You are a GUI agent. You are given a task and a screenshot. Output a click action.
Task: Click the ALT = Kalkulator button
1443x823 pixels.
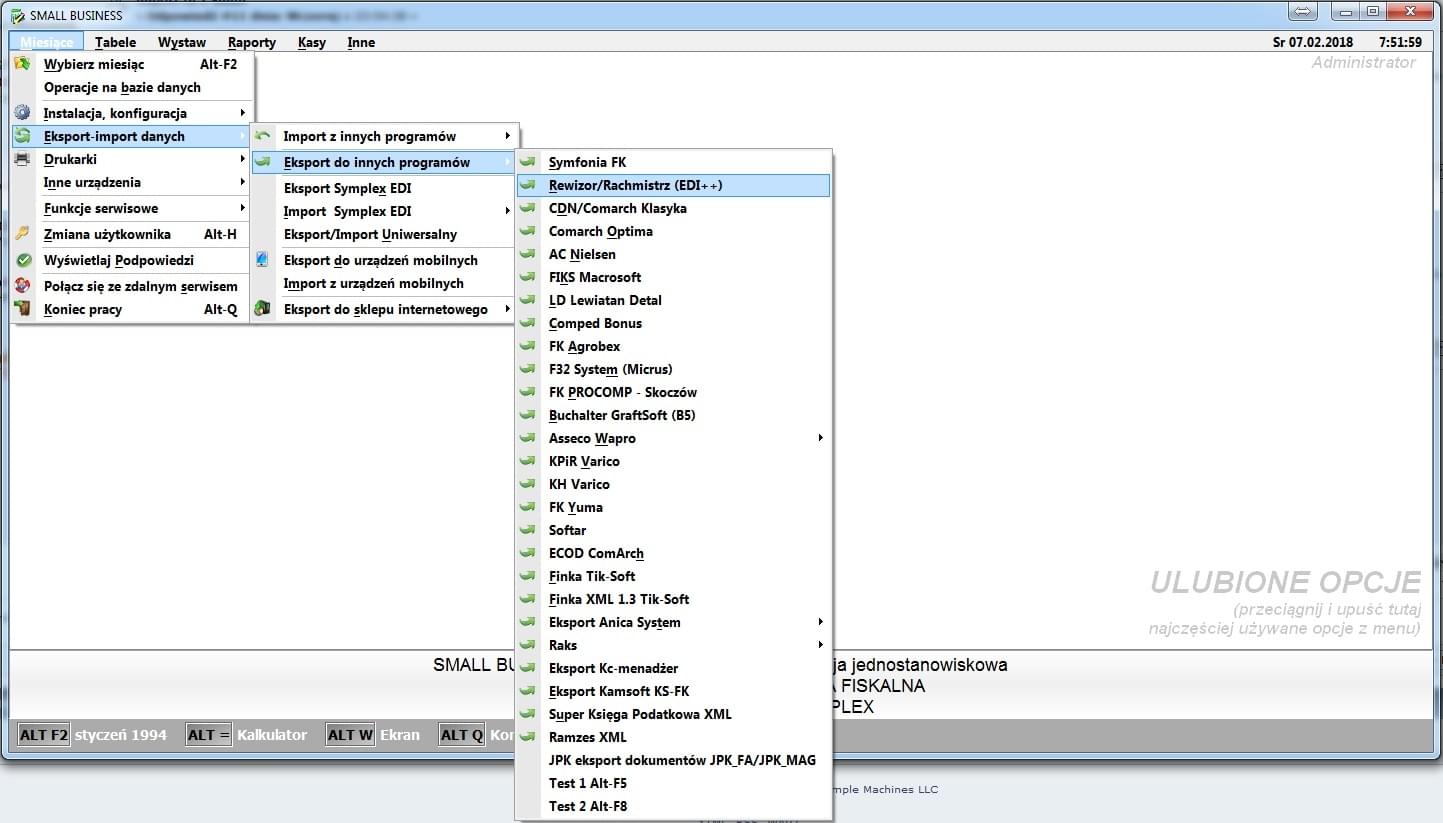point(247,735)
